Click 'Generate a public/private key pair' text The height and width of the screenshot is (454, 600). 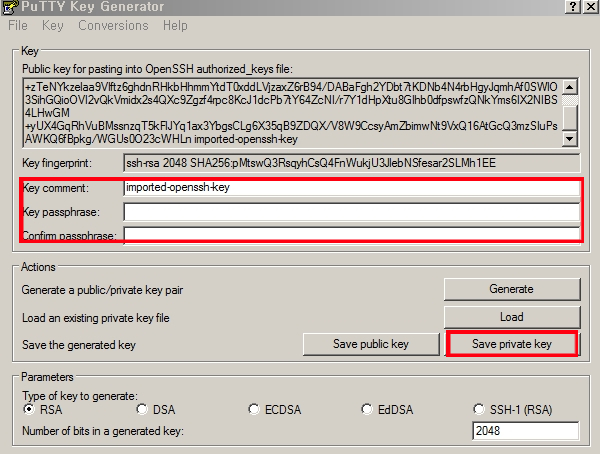[x=102, y=290]
